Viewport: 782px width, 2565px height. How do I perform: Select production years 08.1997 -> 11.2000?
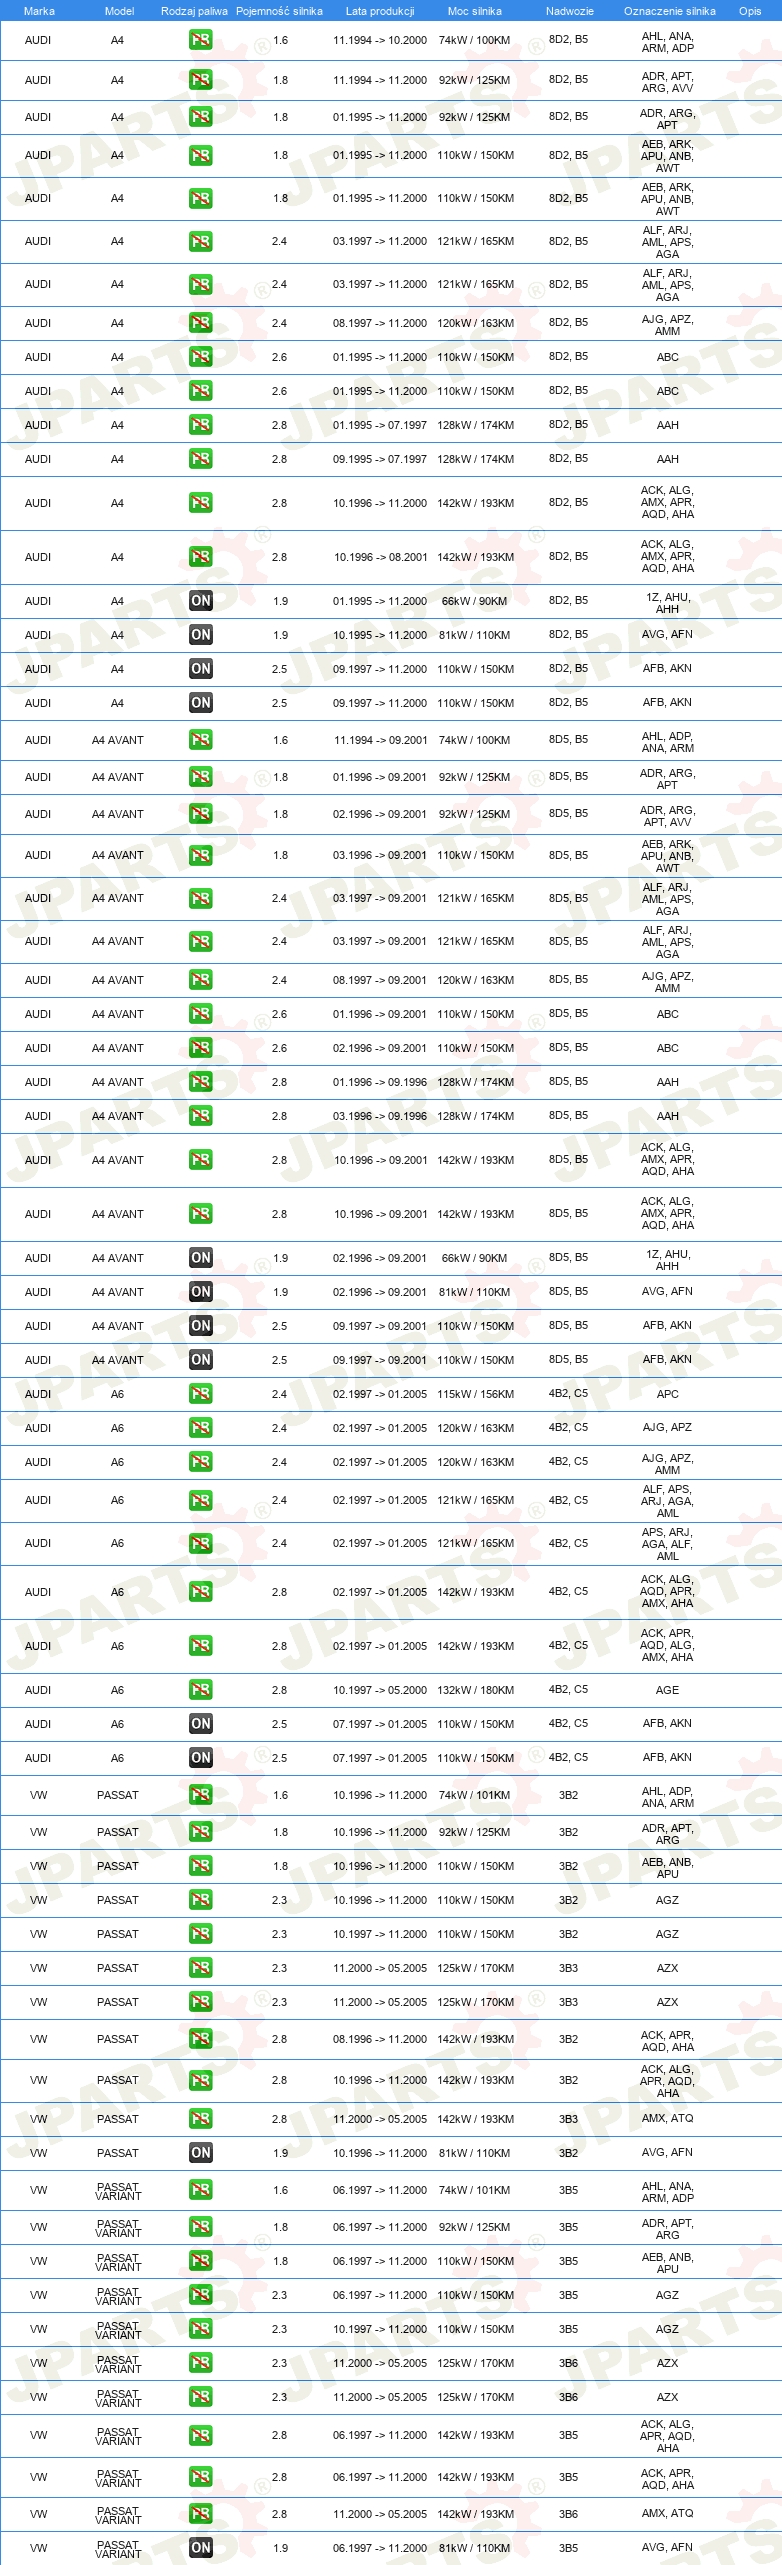pyautogui.click(x=380, y=323)
